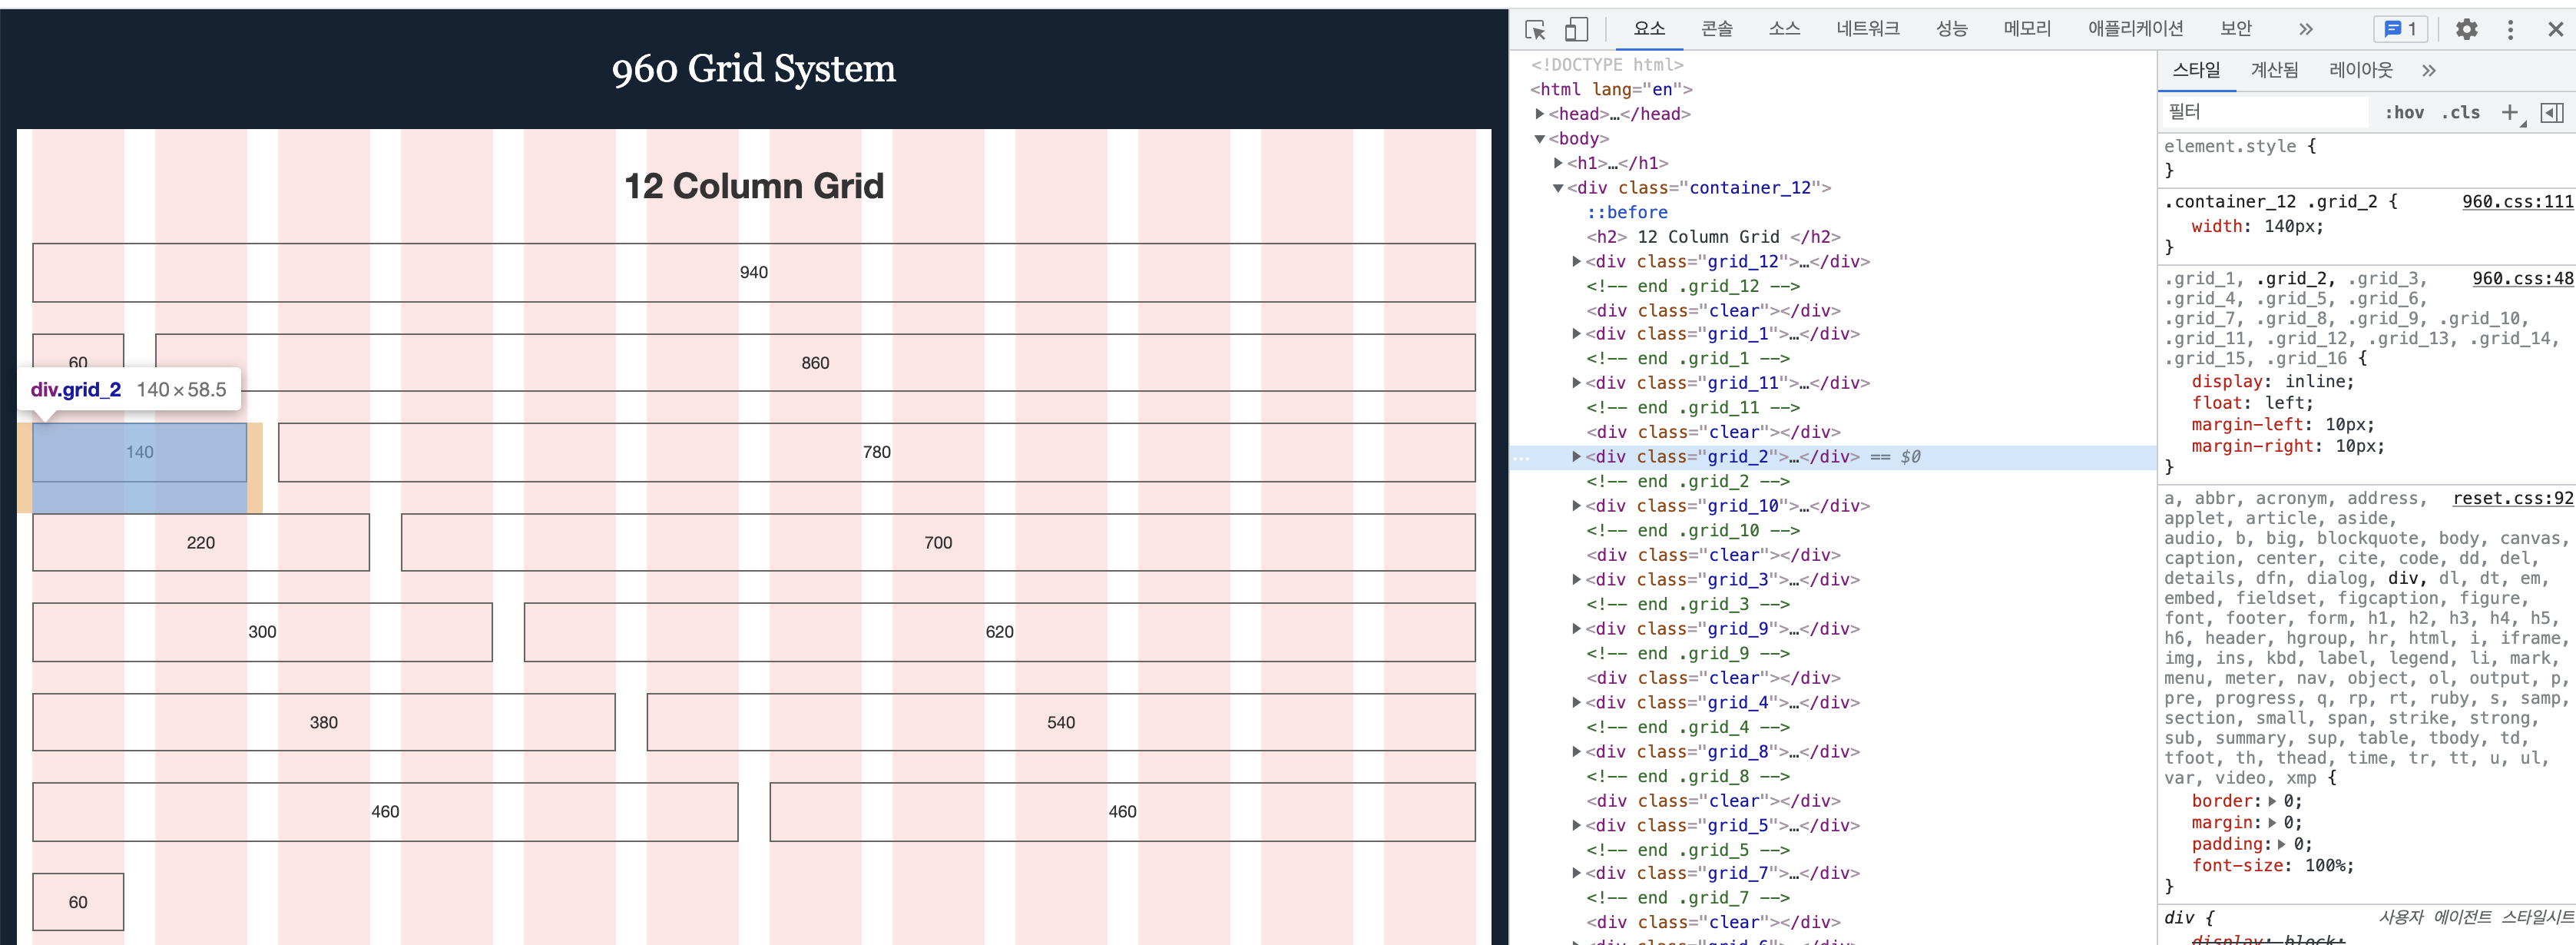The width and height of the screenshot is (2576, 945).
Task: Select the h2 12 Column Grid row
Action: coord(1713,237)
